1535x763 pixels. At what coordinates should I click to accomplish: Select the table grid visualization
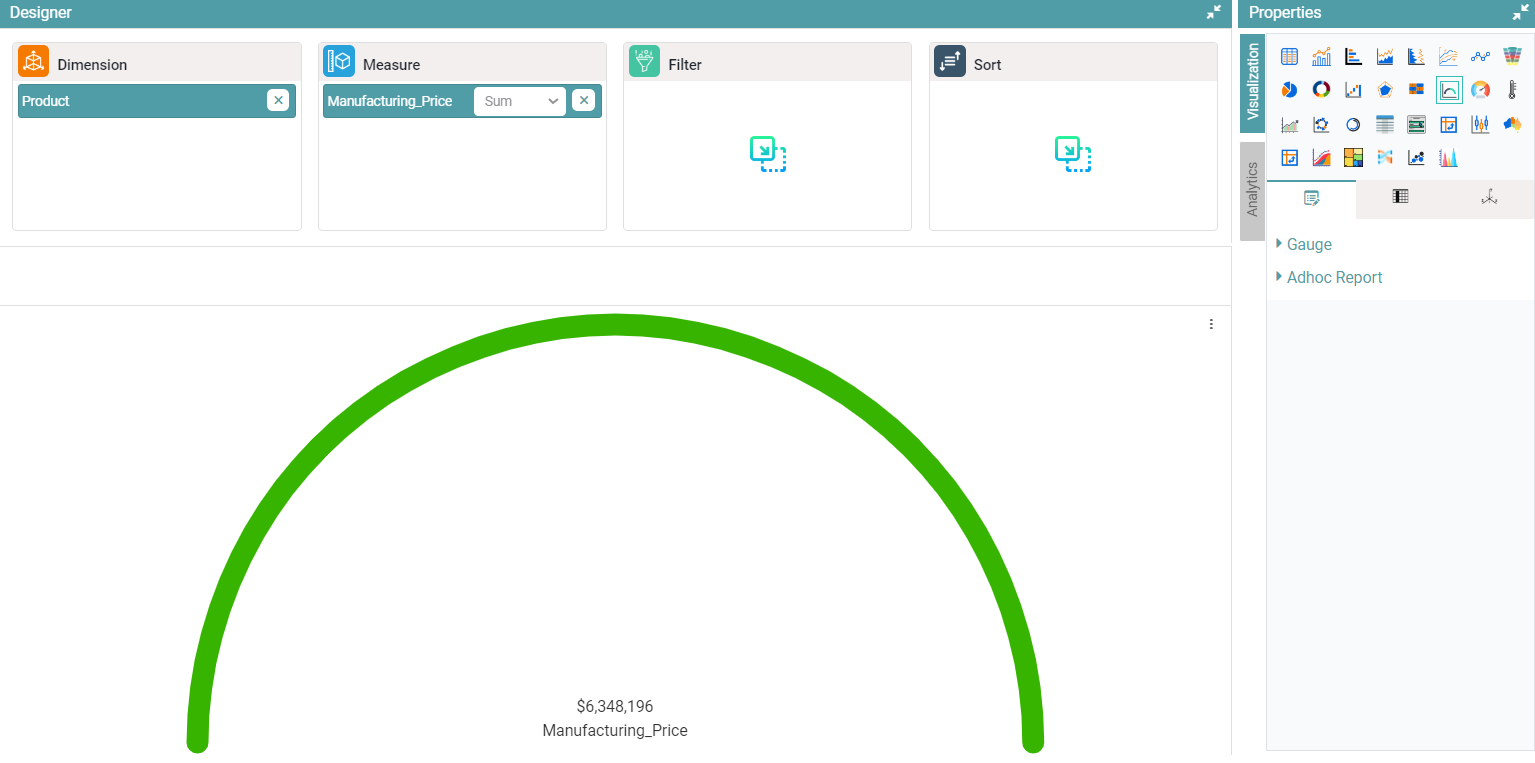tap(1289, 56)
